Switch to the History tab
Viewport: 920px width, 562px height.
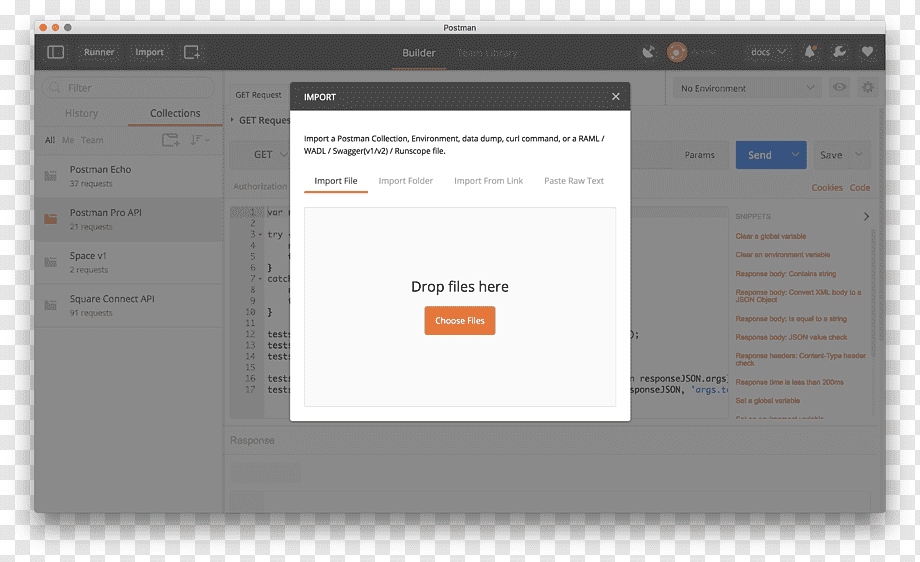tap(82, 113)
